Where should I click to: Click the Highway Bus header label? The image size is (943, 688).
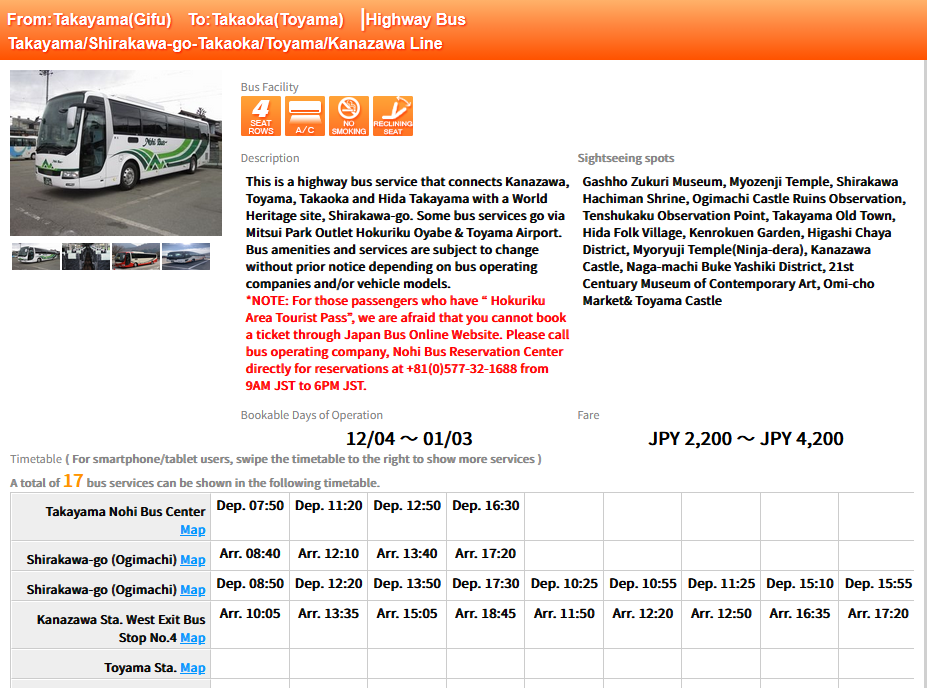(x=416, y=19)
